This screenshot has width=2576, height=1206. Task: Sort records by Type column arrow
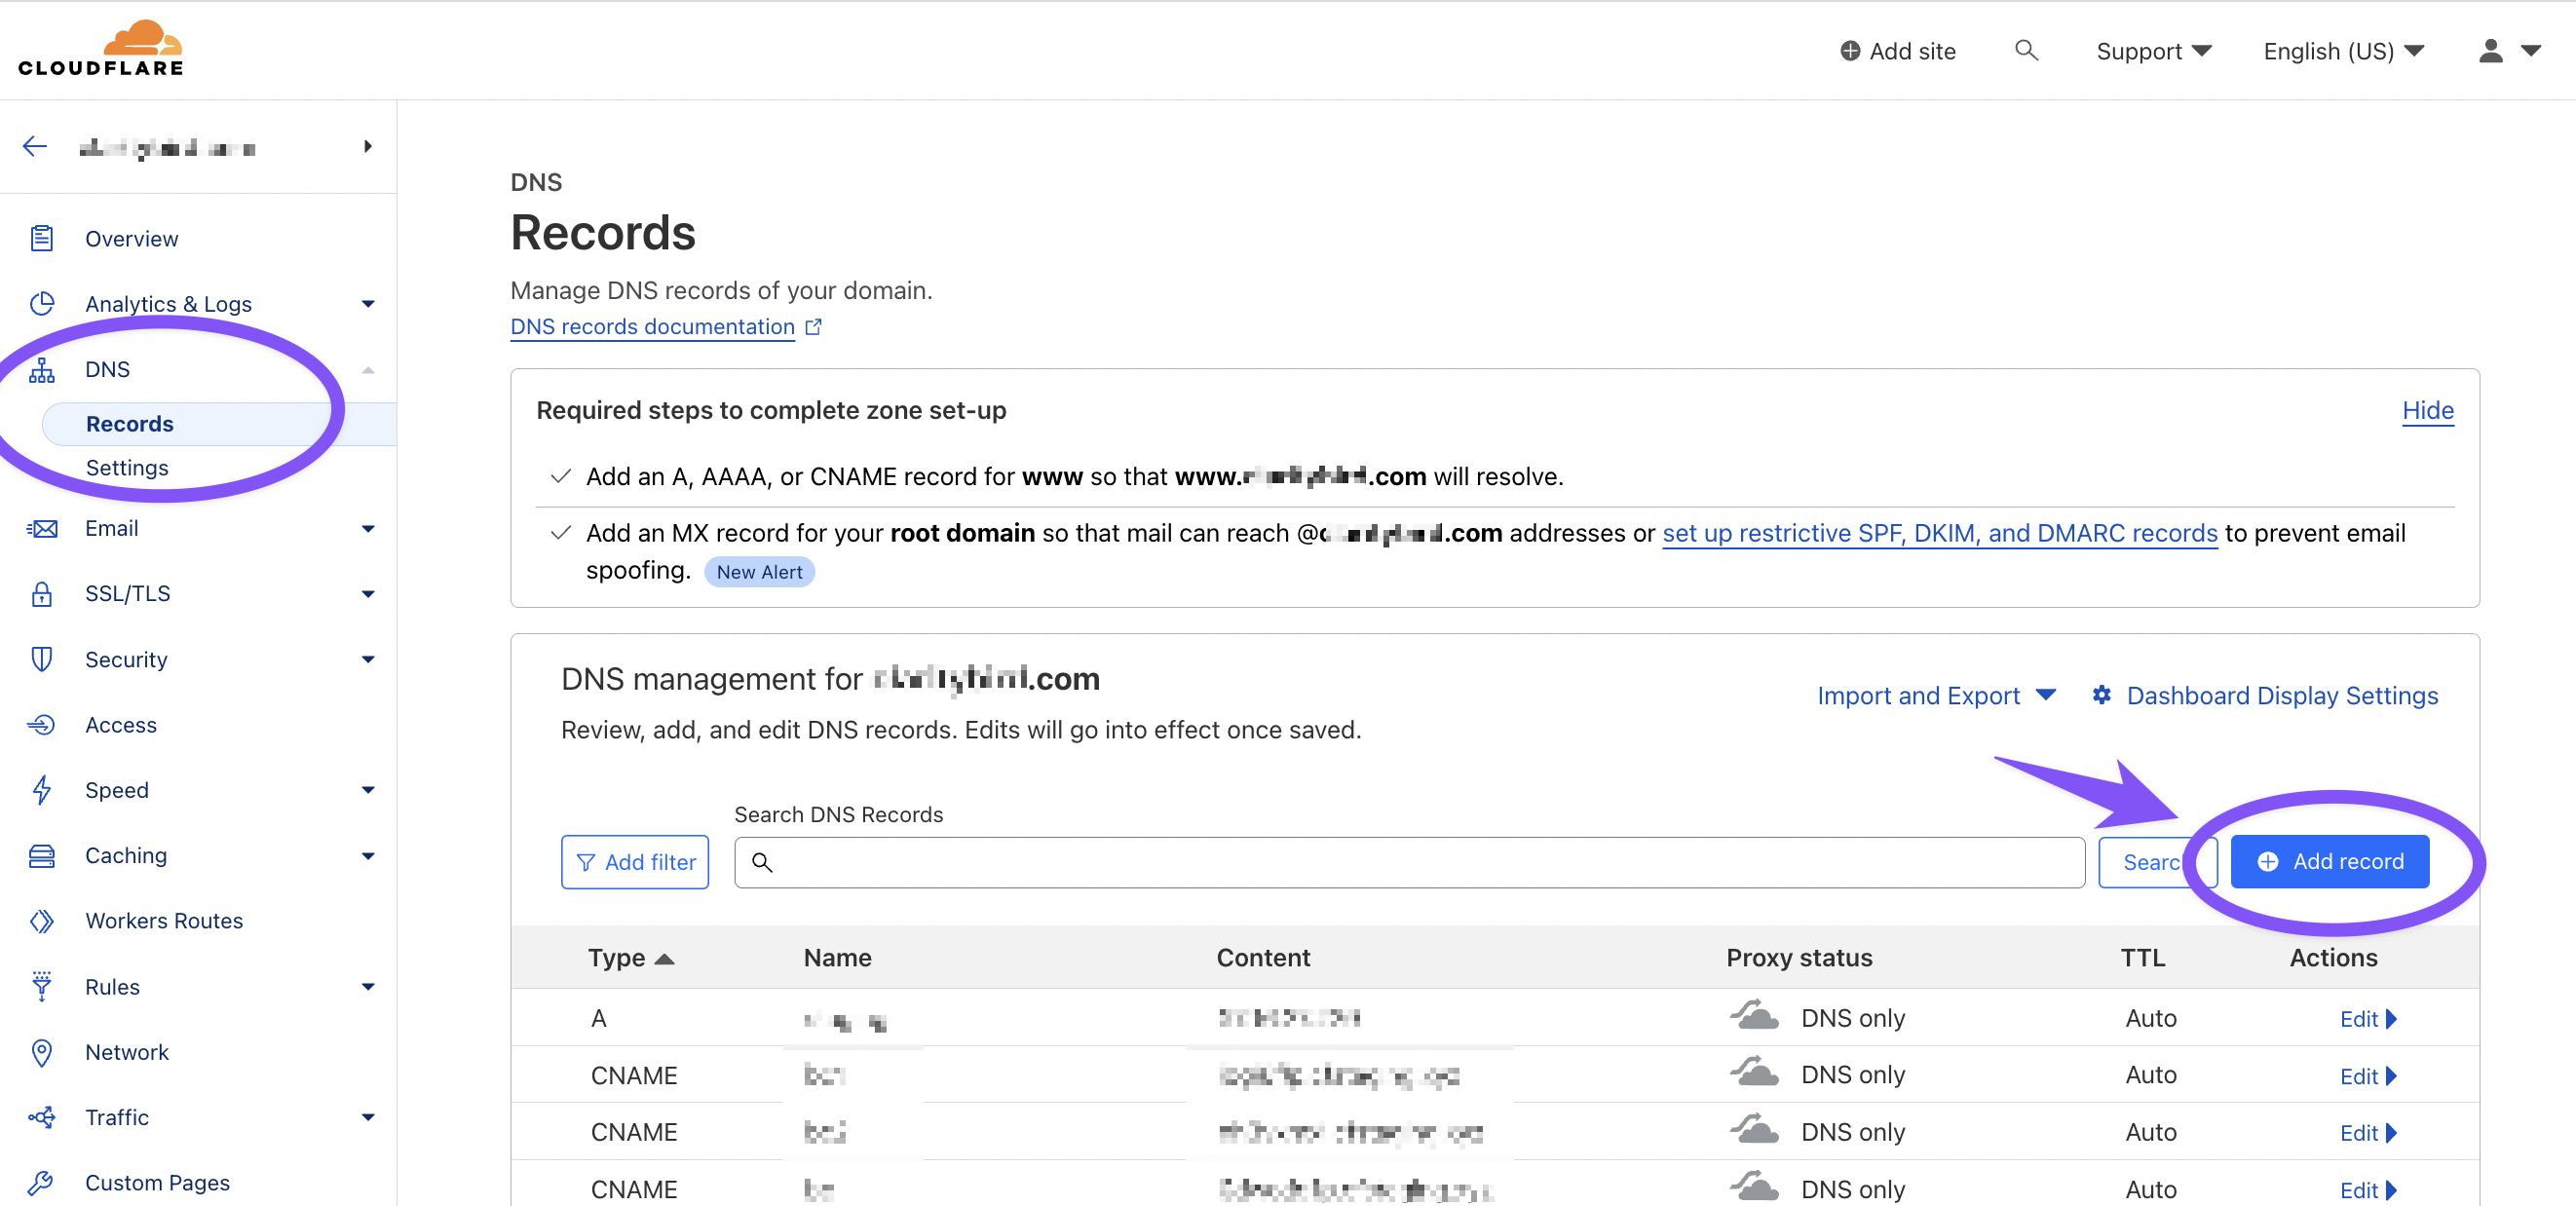664,958
